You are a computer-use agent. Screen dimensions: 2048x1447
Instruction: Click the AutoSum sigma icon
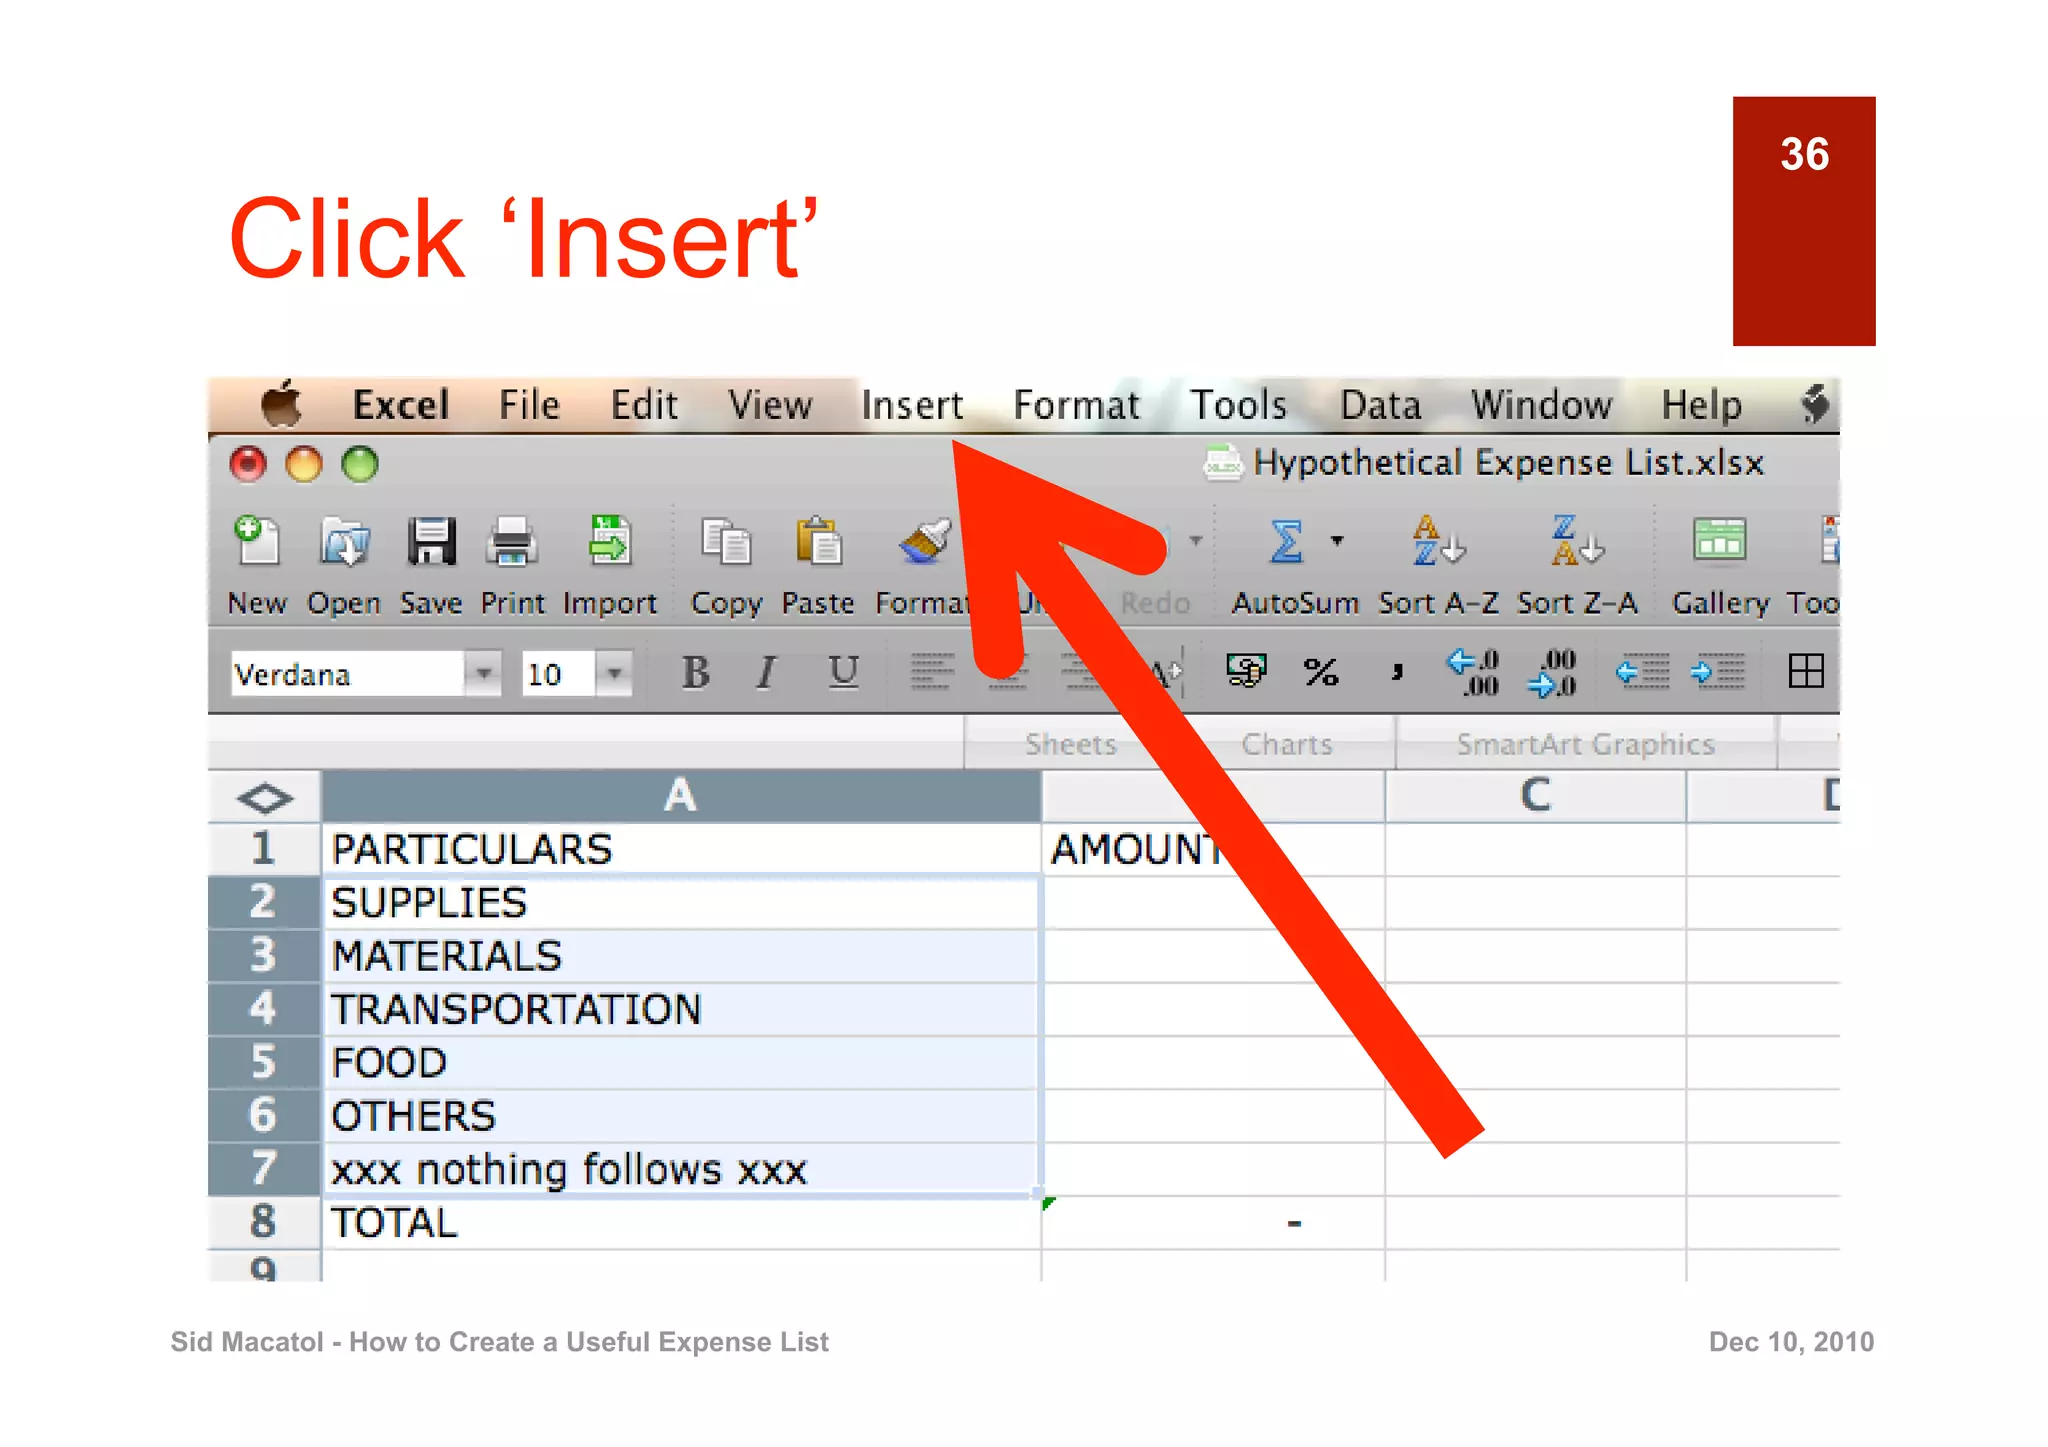[1287, 542]
